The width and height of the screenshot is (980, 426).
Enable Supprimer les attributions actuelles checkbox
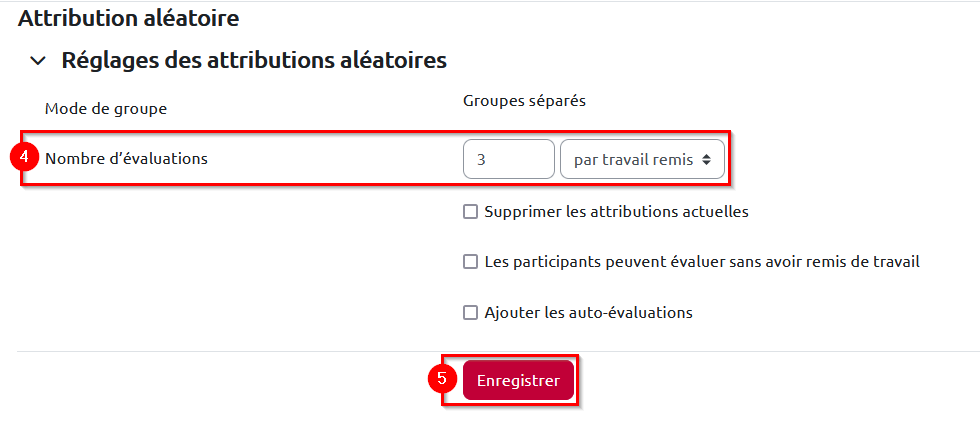471,212
